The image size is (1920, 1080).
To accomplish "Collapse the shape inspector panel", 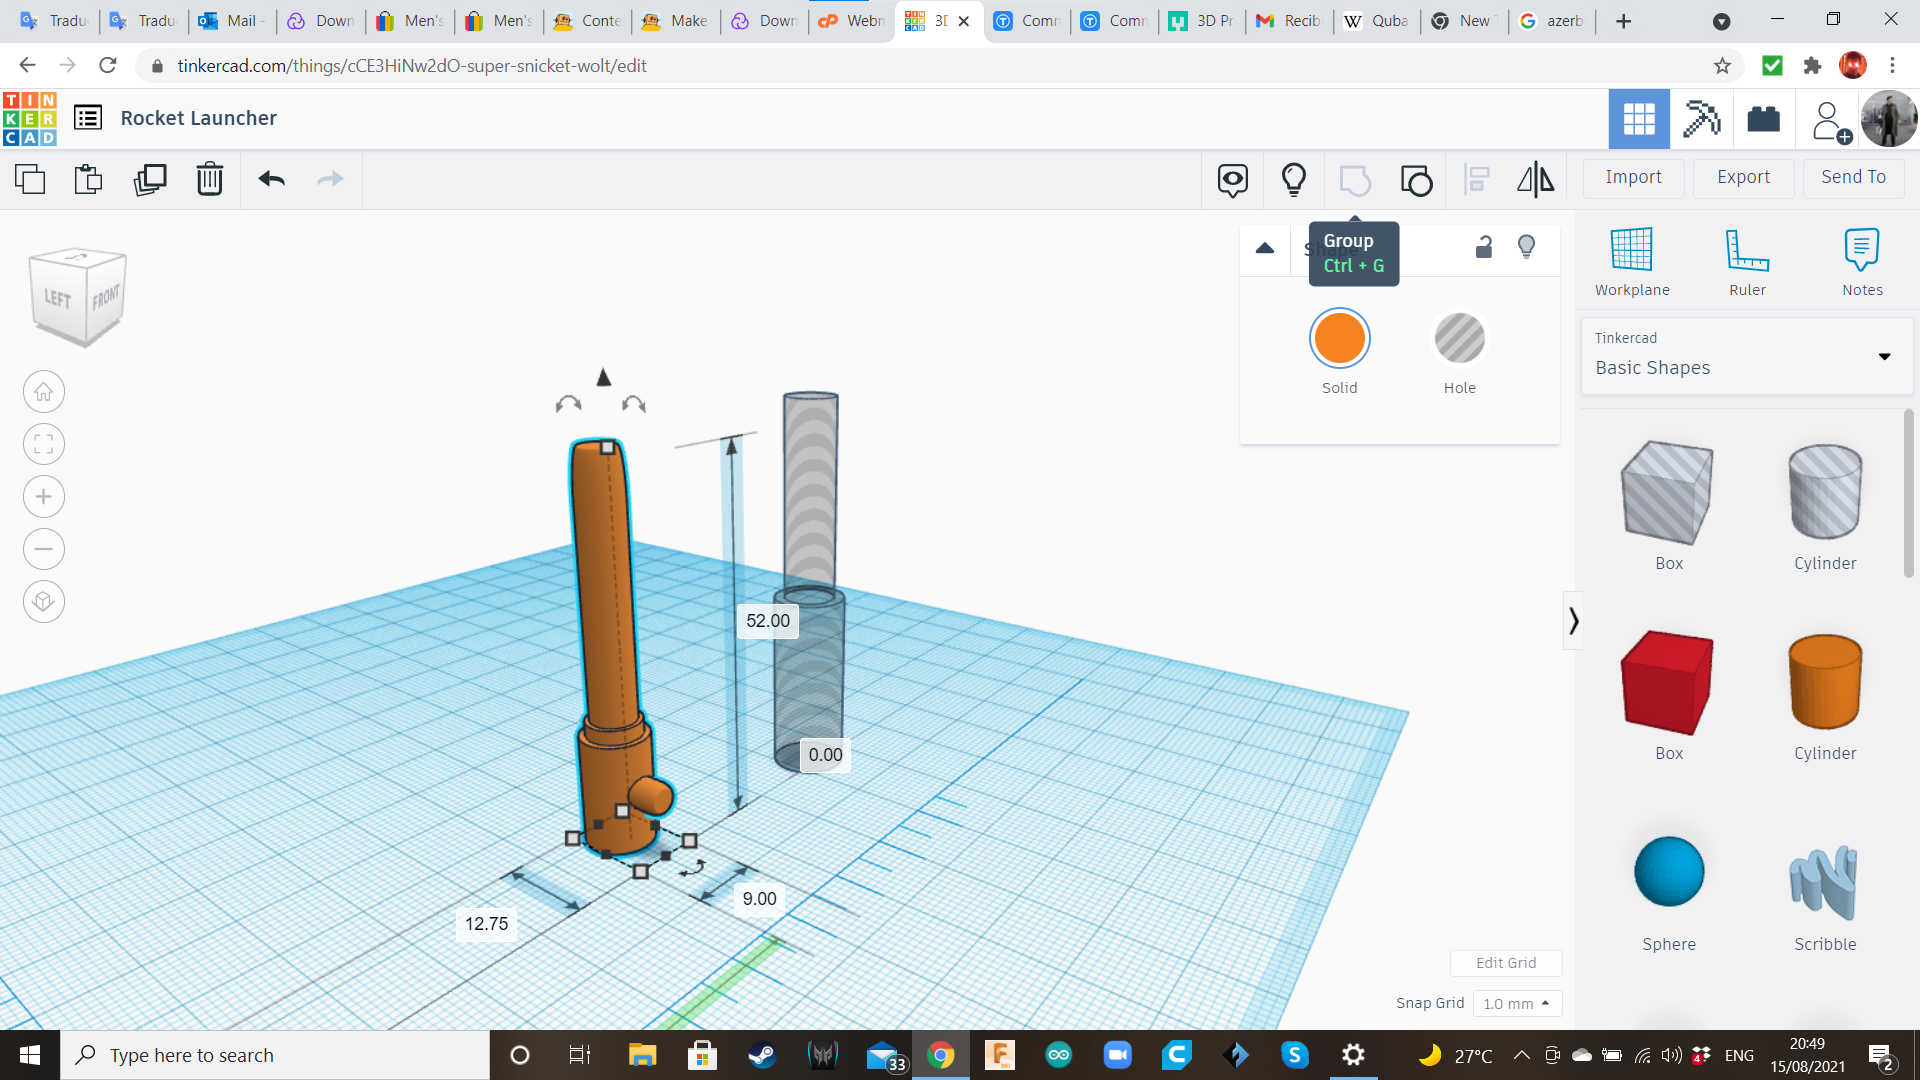I will point(1265,248).
